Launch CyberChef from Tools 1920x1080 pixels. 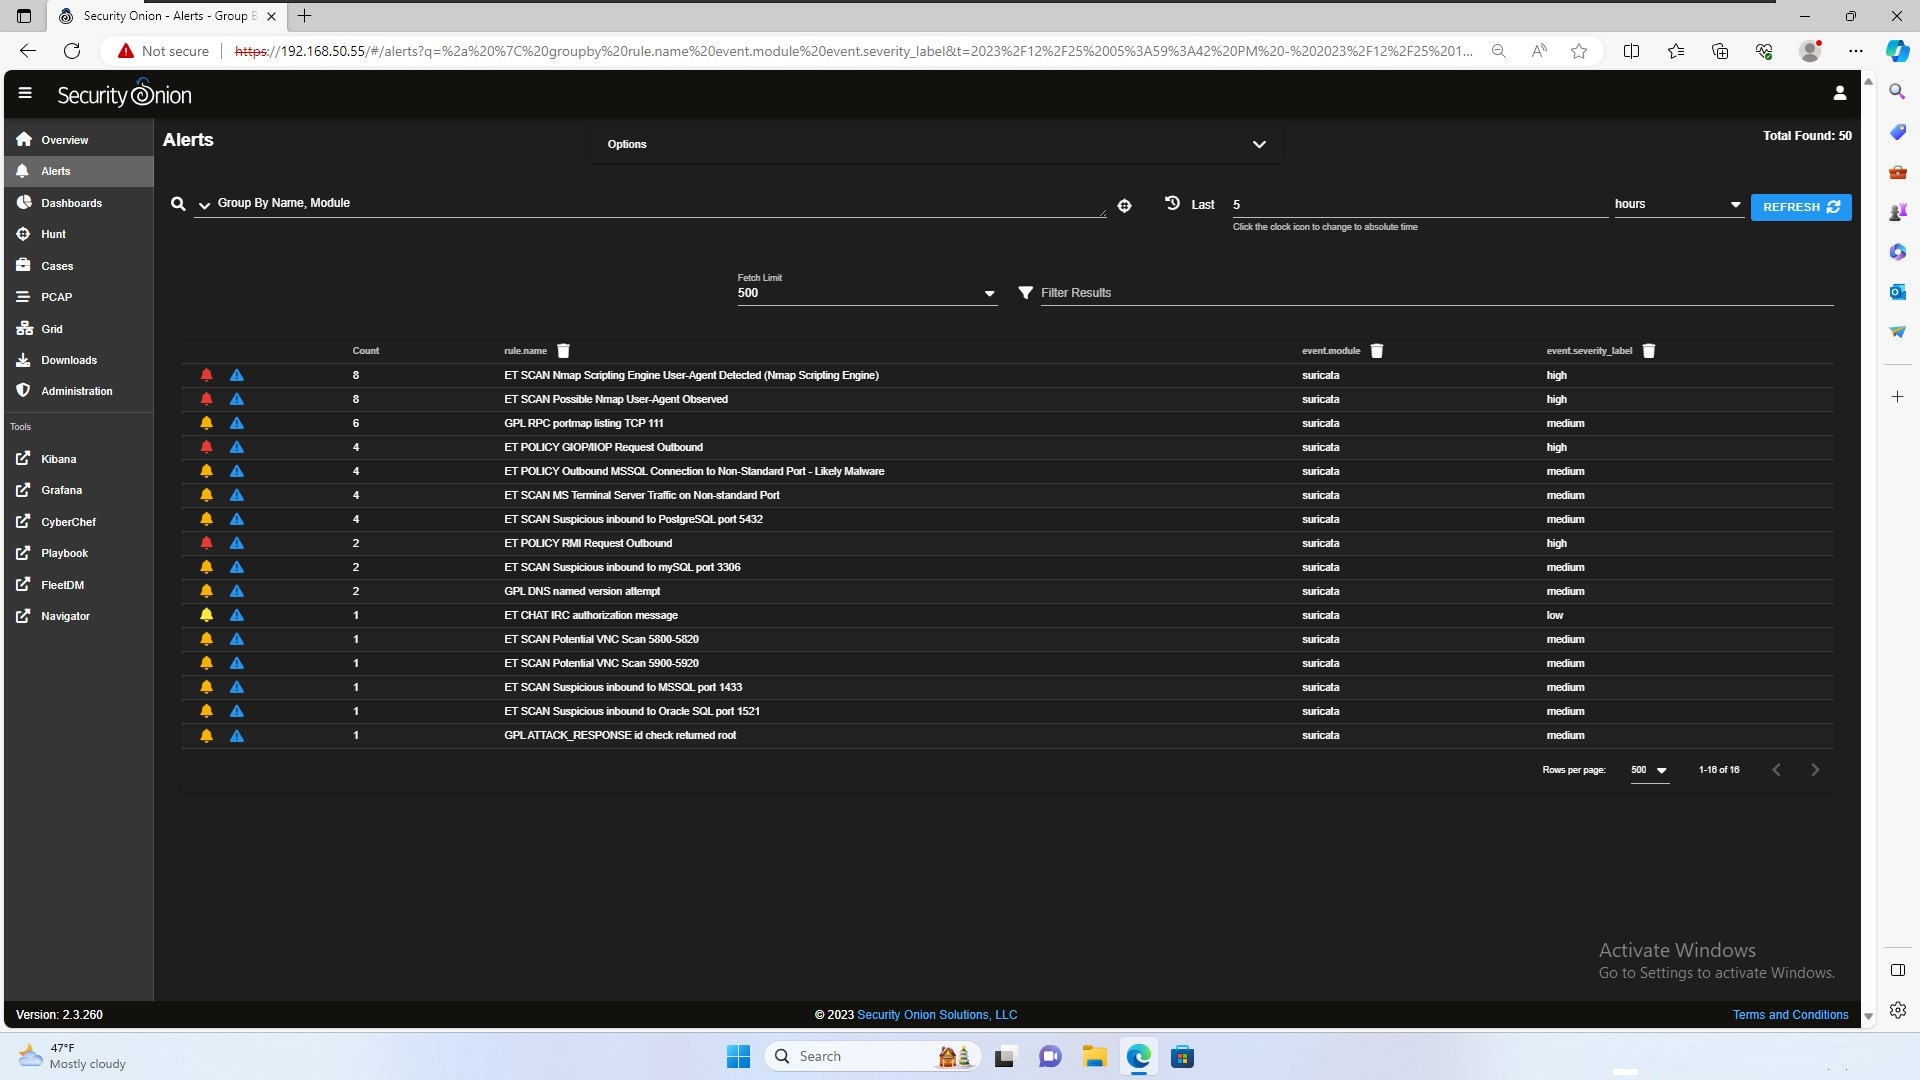click(79, 522)
